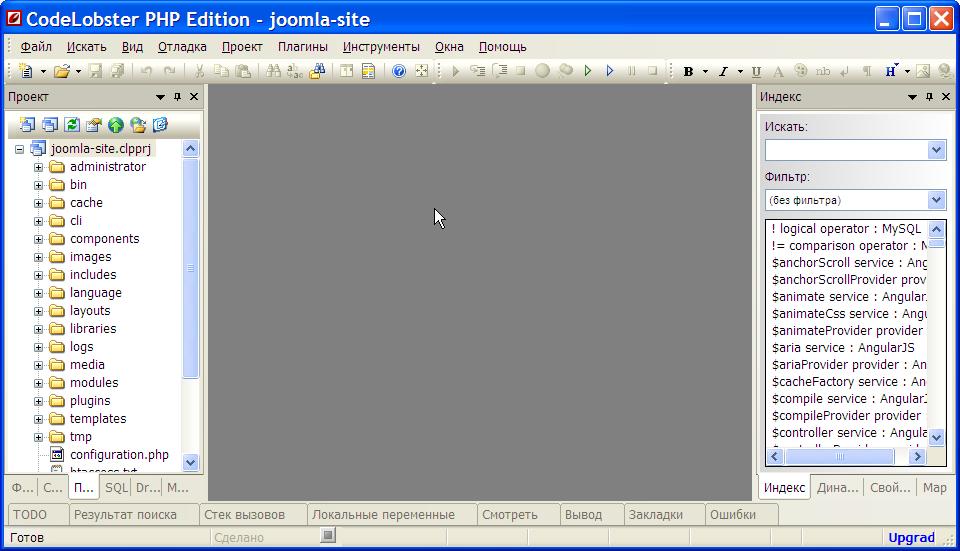
Task: Select the configuration.php file
Action: point(119,455)
